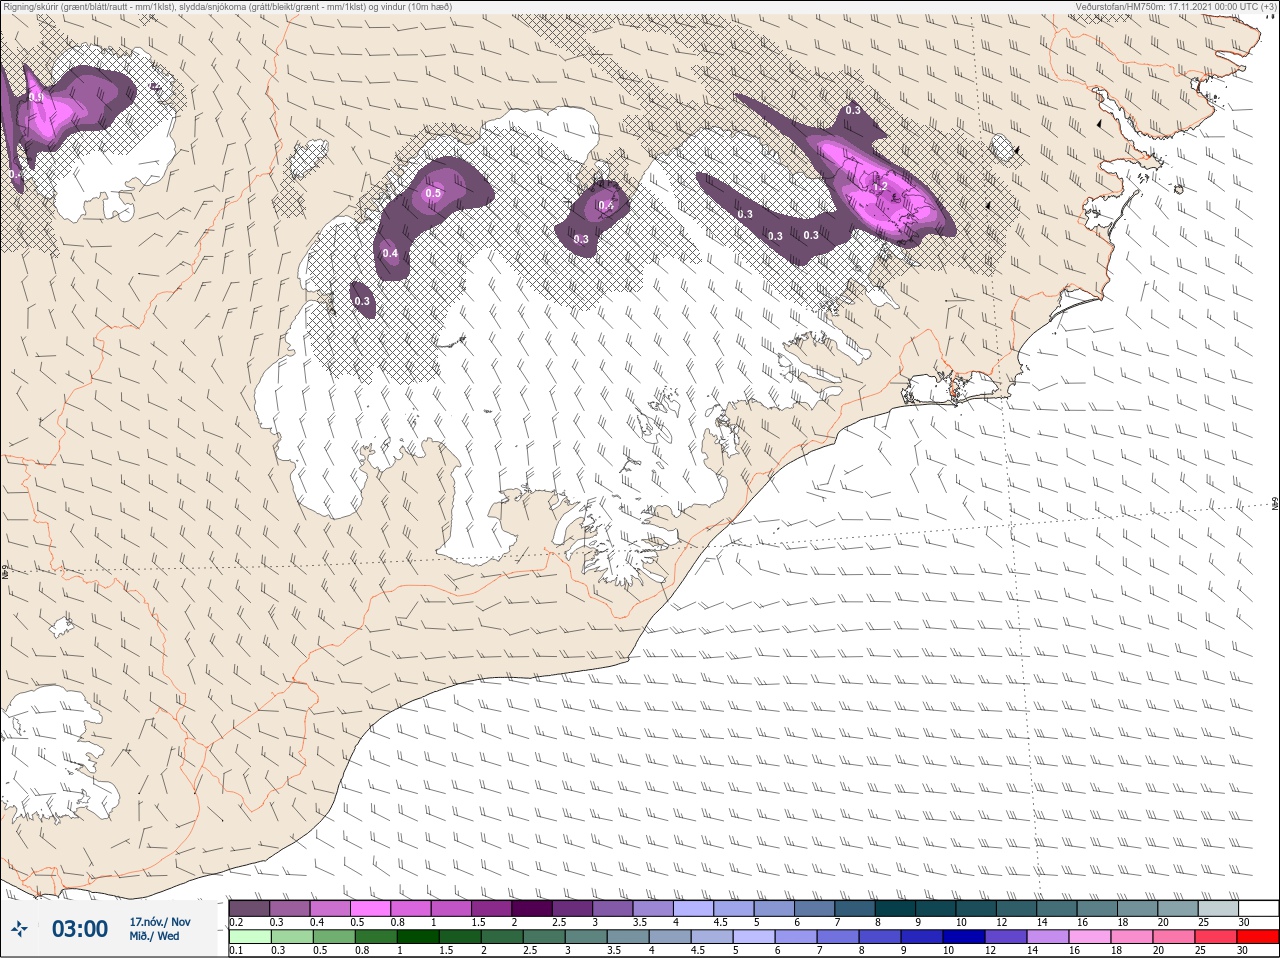Select the bright pink 0.5 swatch, top legend row

point(370,908)
